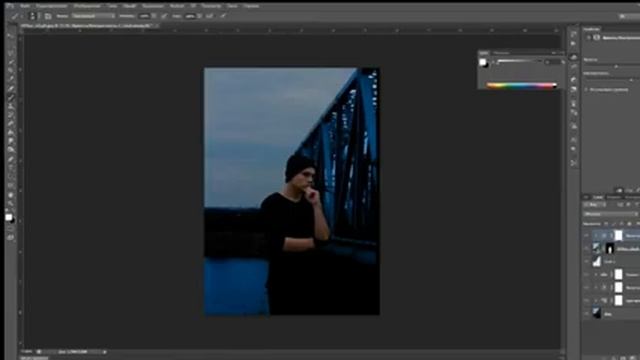Click the toolbar foreground color swatch
The image size is (640, 360).
click(x=9, y=217)
